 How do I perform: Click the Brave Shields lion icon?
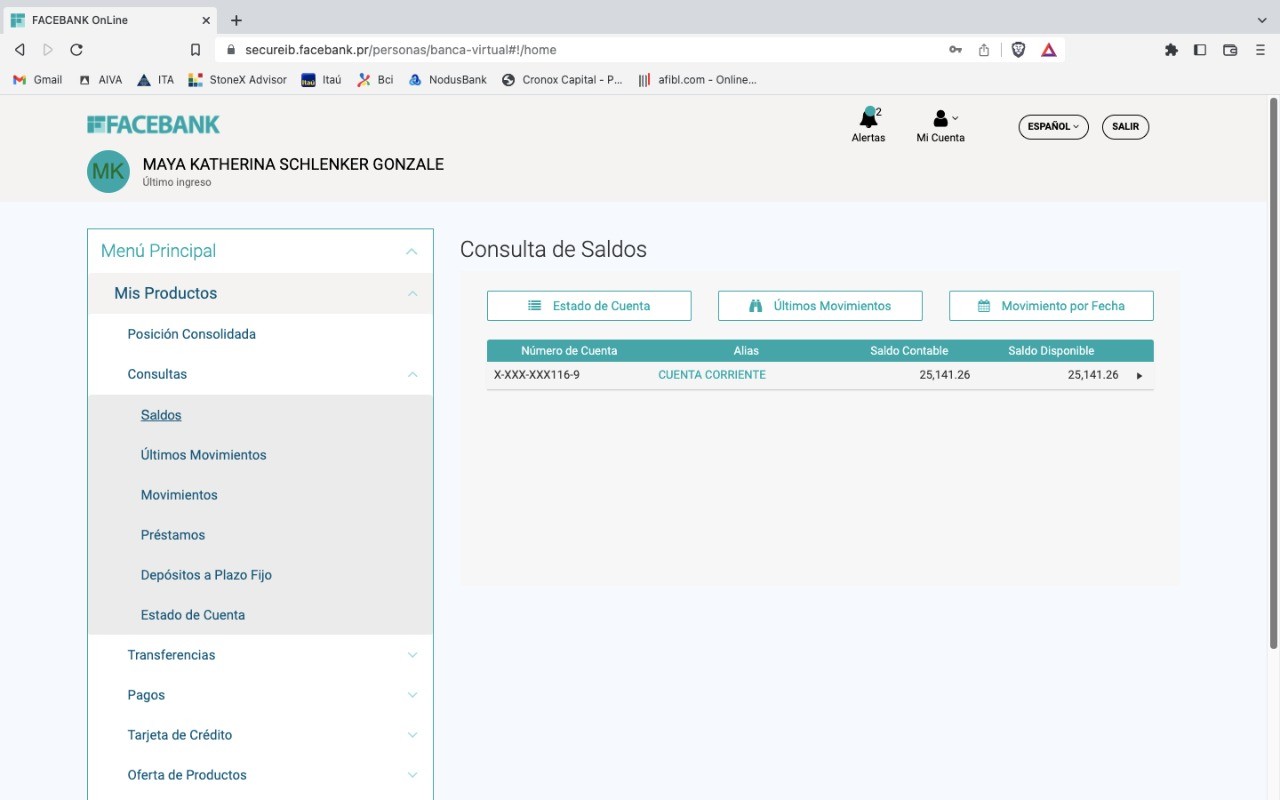(x=1018, y=50)
